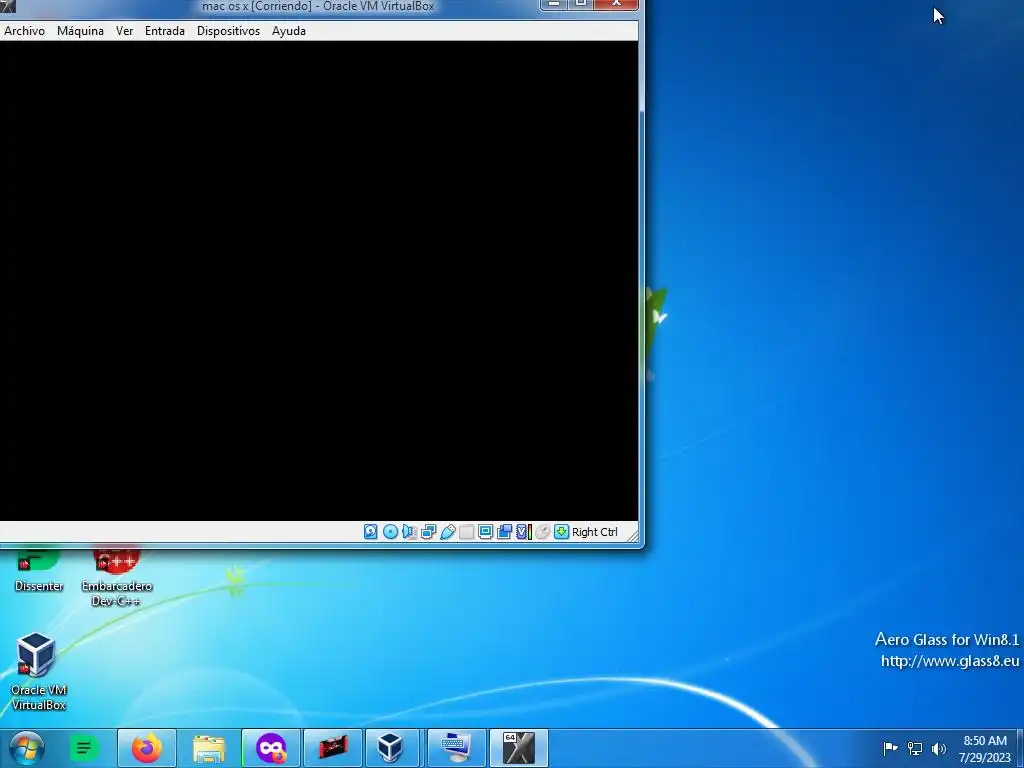Image resolution: width=1024 pixels, height=768 pixels.
Task: Click the network tray icon
Action: pos(915,748)
